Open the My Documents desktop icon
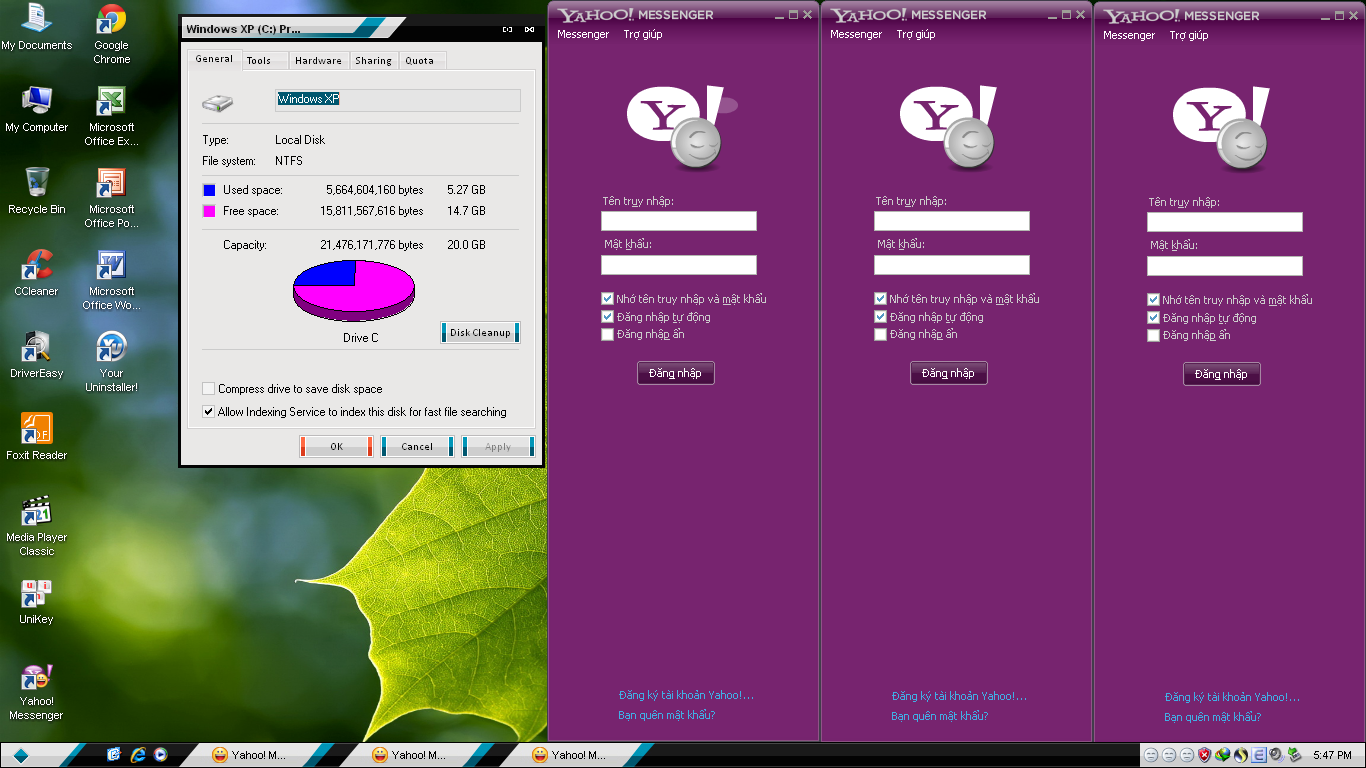Image resolution: width=1366 pixels, height=768 pixels. (x=37, y=28)
